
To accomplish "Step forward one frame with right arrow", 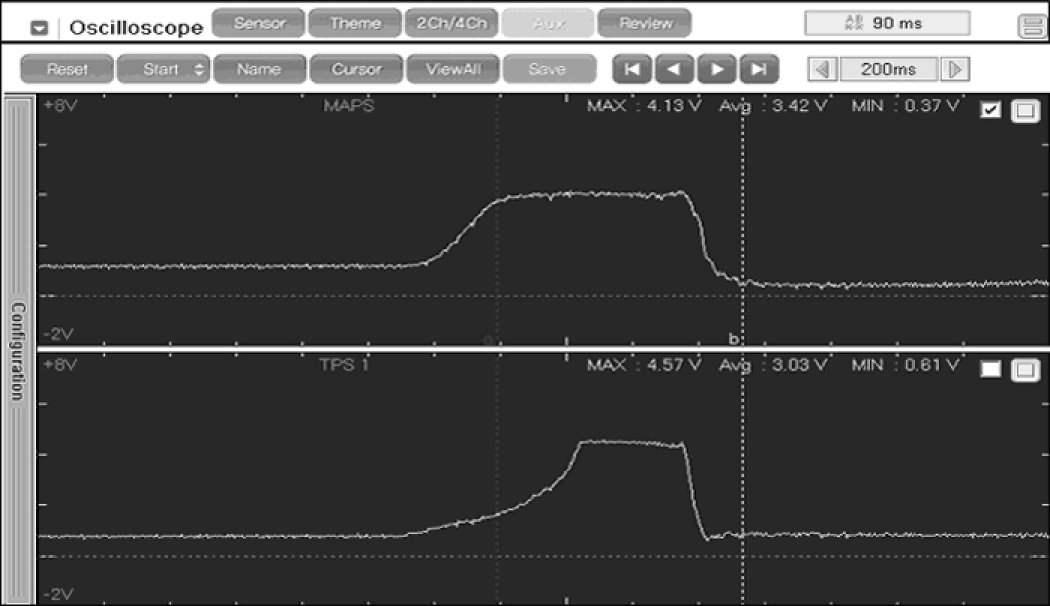I will coord(716,69).
